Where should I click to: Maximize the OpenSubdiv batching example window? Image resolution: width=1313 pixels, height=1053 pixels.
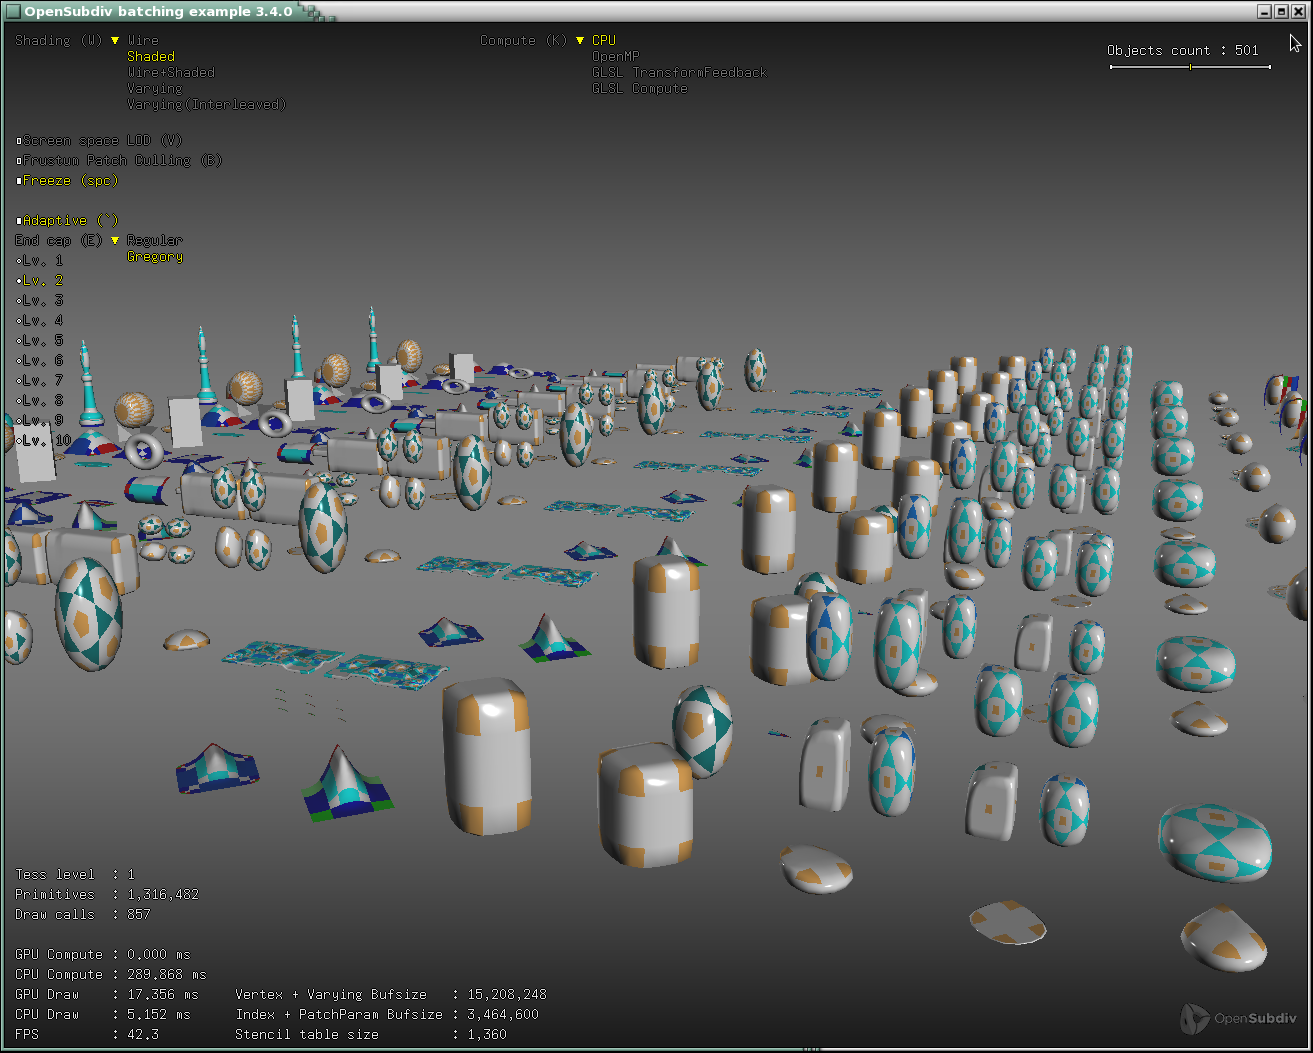(x=1281, y=11)
